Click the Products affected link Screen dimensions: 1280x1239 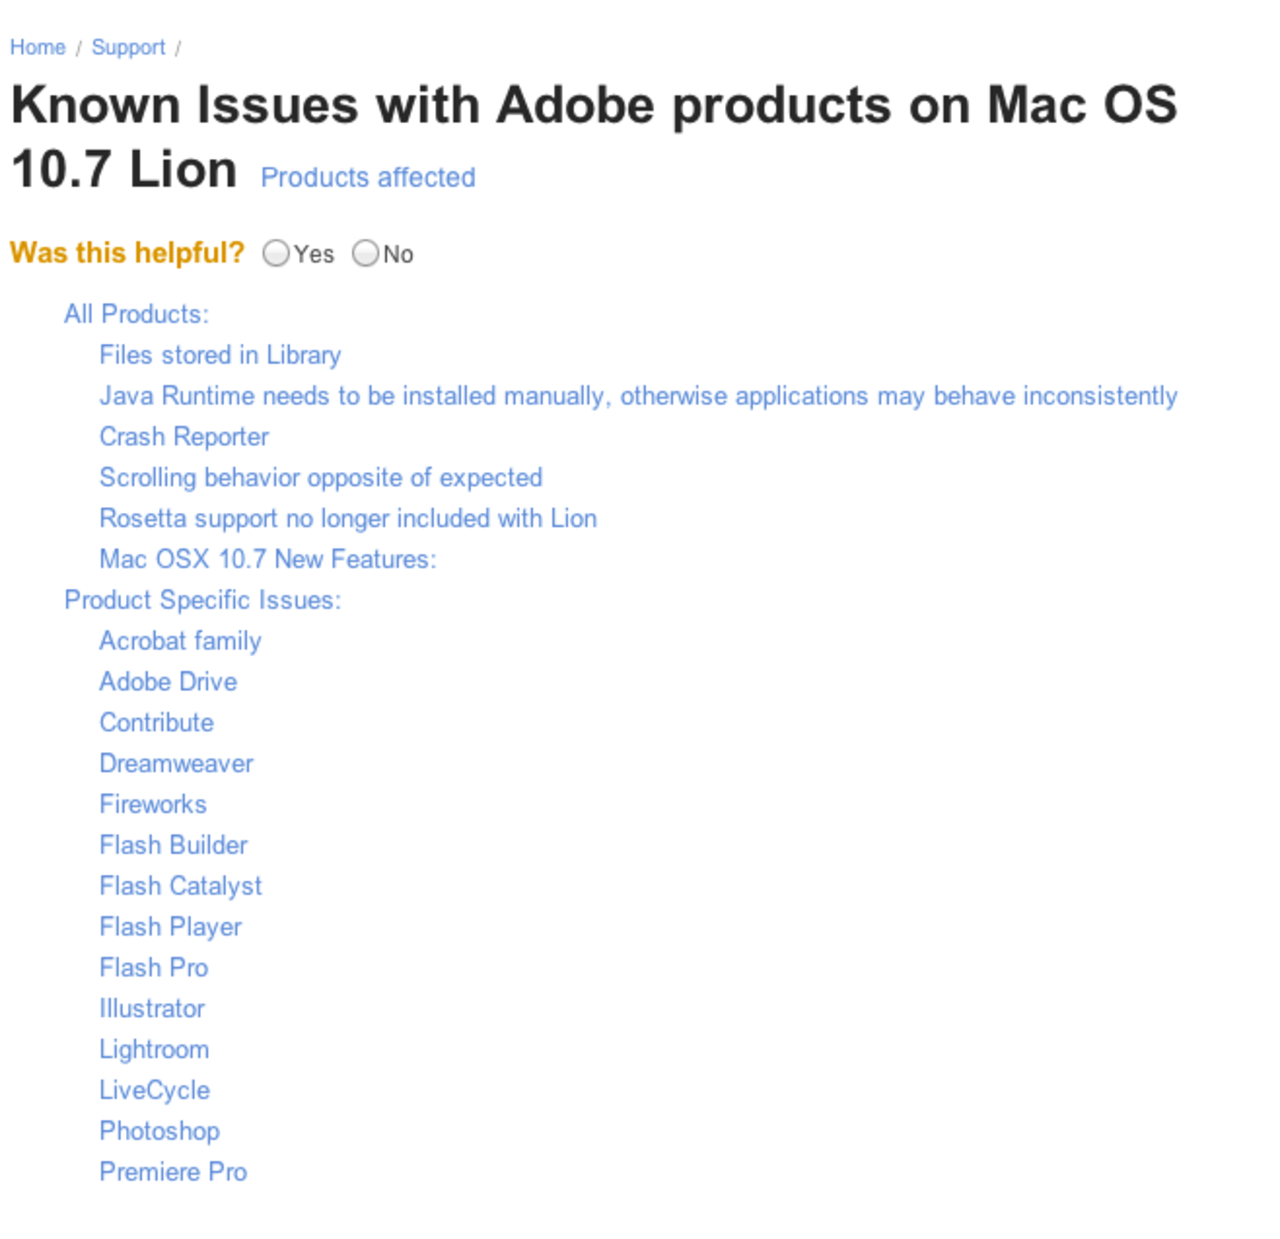pyautogui.click(x=367, y=177)
